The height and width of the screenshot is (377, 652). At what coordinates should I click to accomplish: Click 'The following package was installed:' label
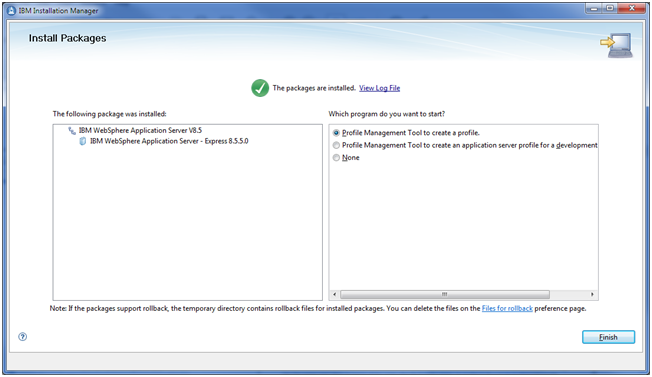109,114
